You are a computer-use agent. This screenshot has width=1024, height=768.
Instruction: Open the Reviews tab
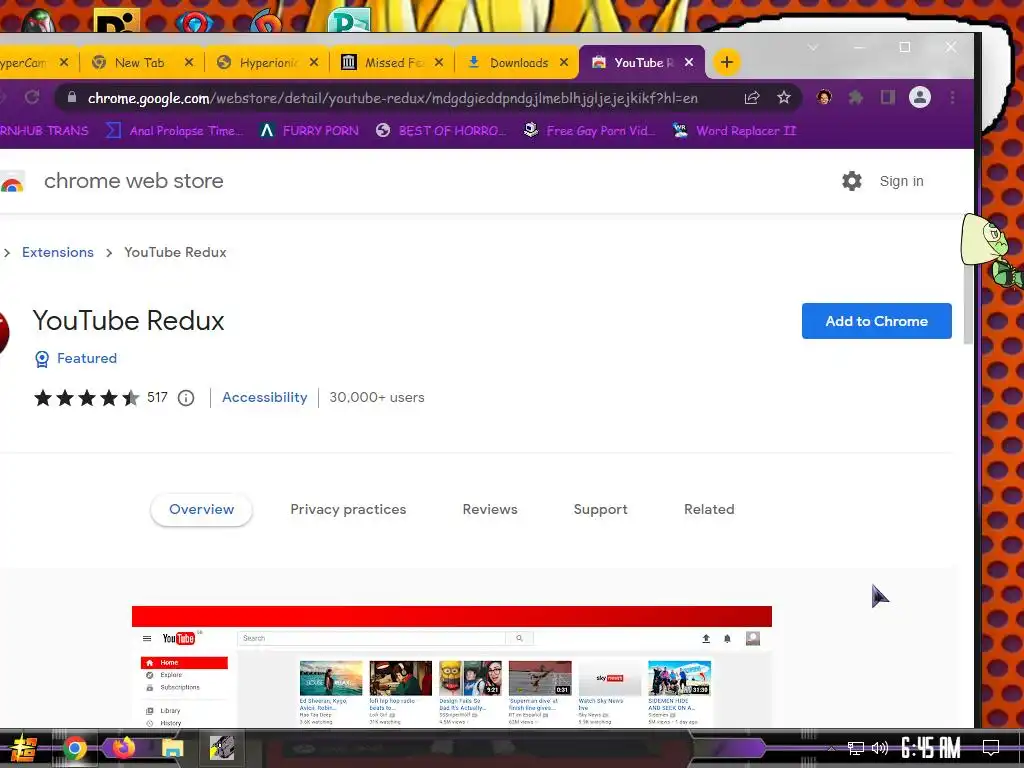point(490,509)
